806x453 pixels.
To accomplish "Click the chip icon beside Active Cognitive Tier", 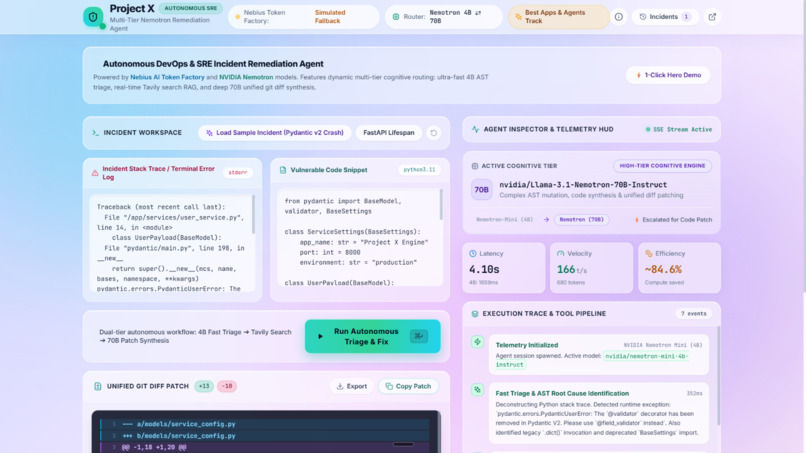I will pos(474,166).
